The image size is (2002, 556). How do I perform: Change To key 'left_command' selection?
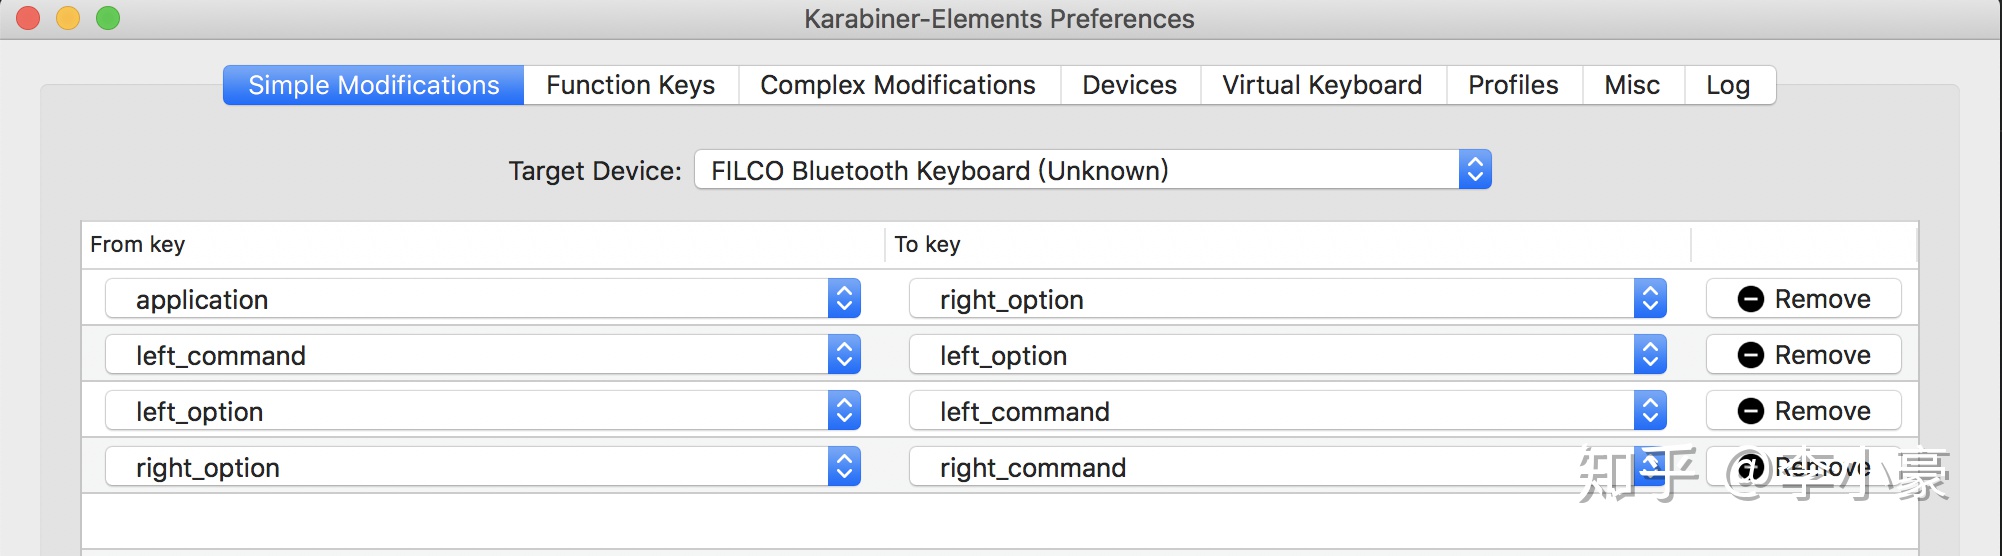click(1288, 411)
